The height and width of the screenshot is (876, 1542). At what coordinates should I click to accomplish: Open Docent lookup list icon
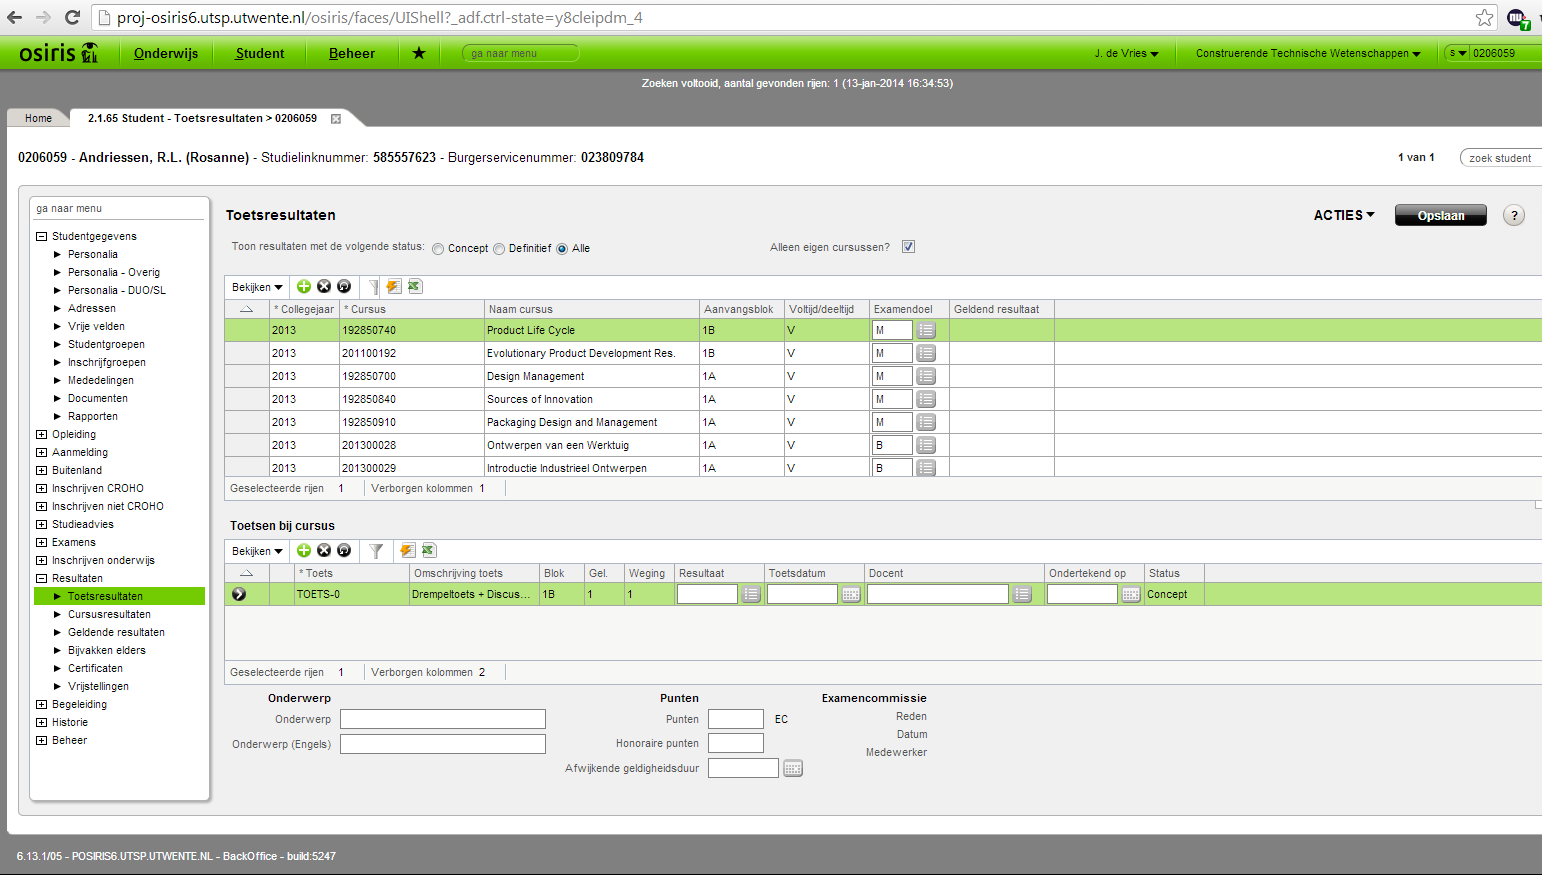1022,594
